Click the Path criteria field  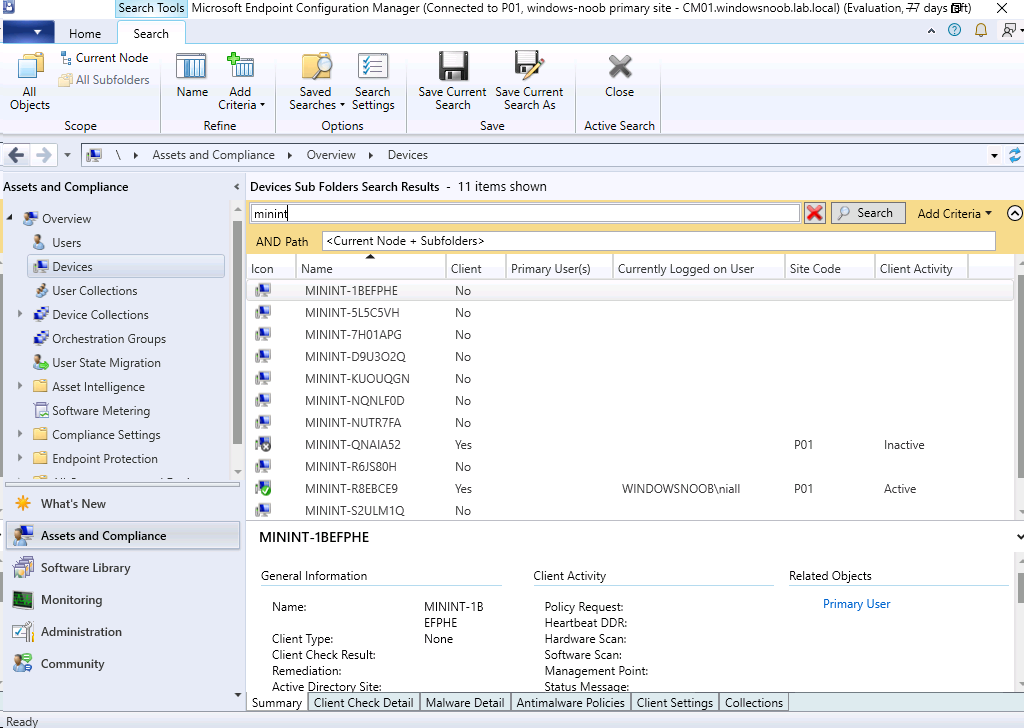coord(658,241)
